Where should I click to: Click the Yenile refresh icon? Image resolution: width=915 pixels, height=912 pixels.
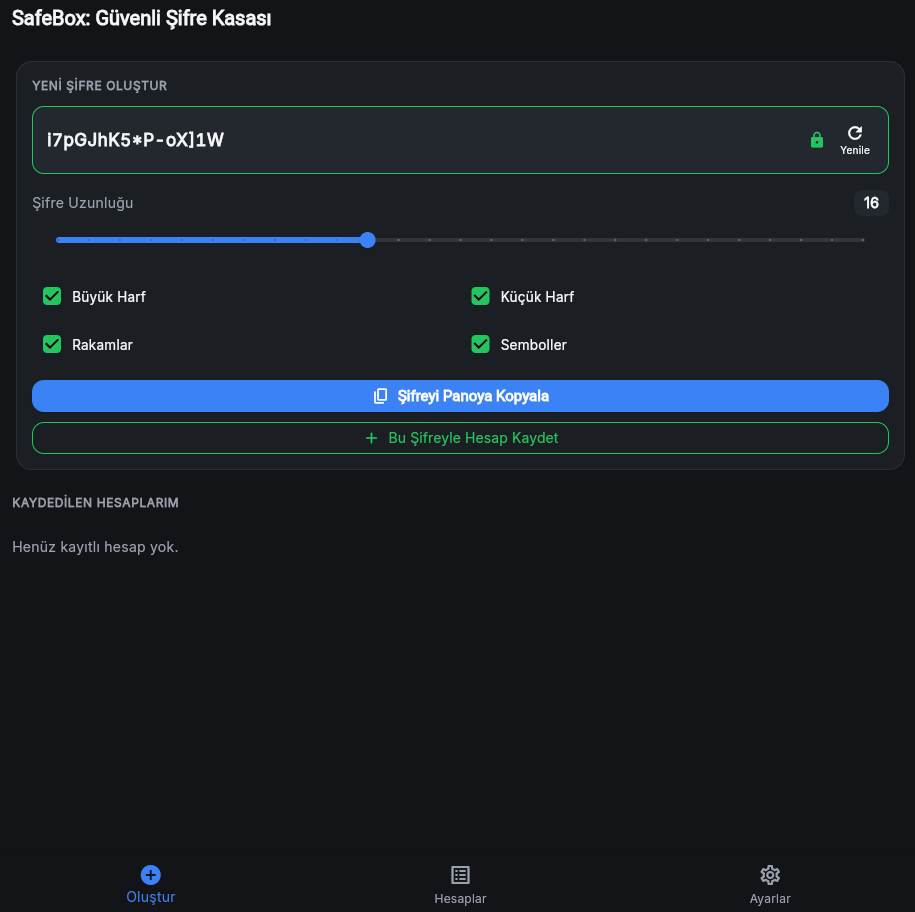pos(854,133)
